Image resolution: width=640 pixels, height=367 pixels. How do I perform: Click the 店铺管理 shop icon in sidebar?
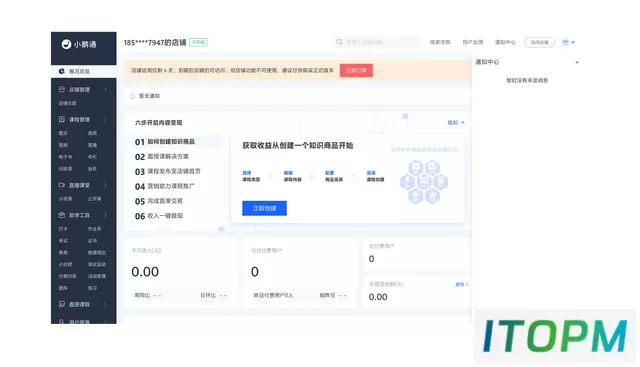[x=62, y=89]
